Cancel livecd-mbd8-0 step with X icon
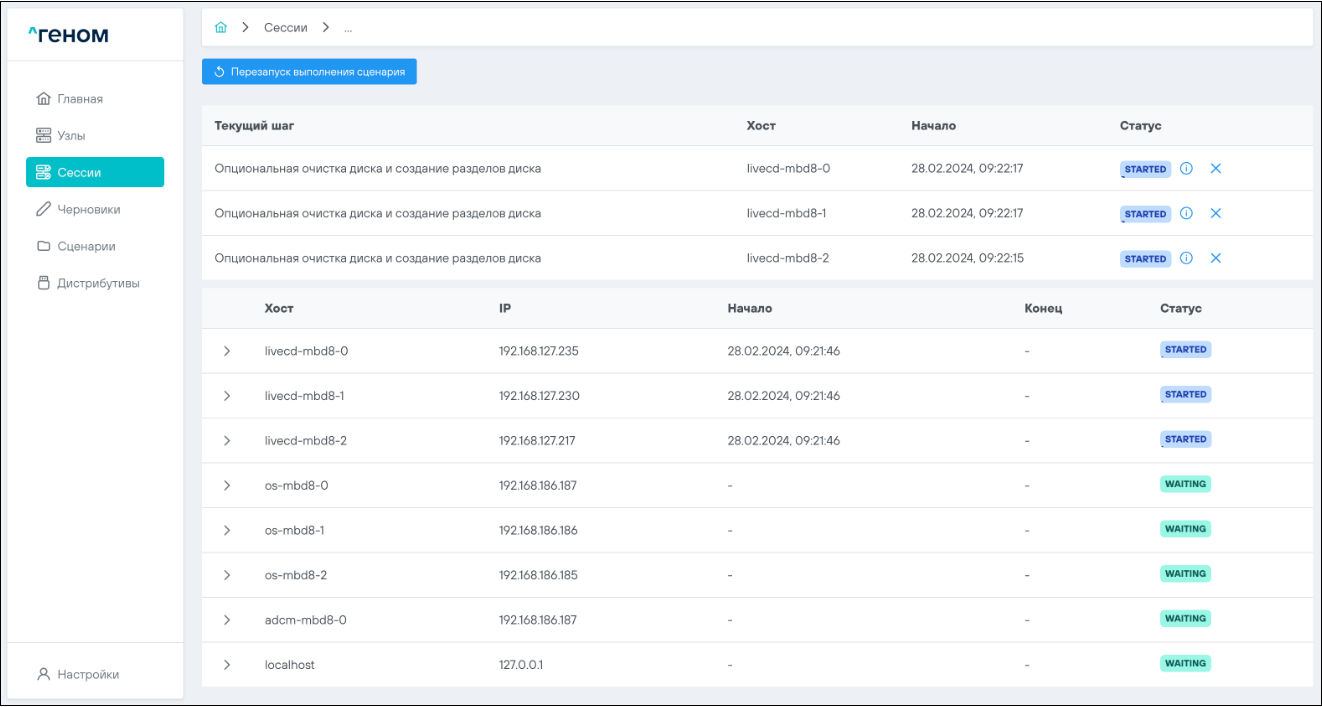Image resolution: width=1322 pixels, height=707 pixels. (x=1216, y=169)
